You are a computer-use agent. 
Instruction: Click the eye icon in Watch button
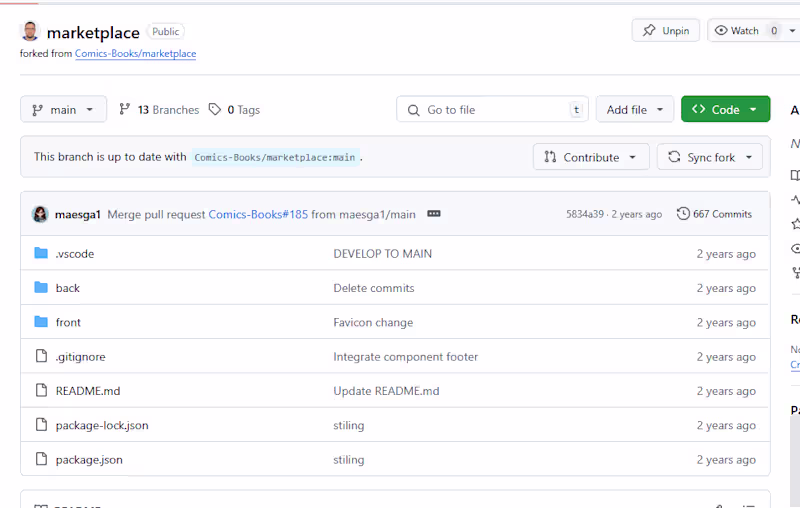click(x=720, y=31)
